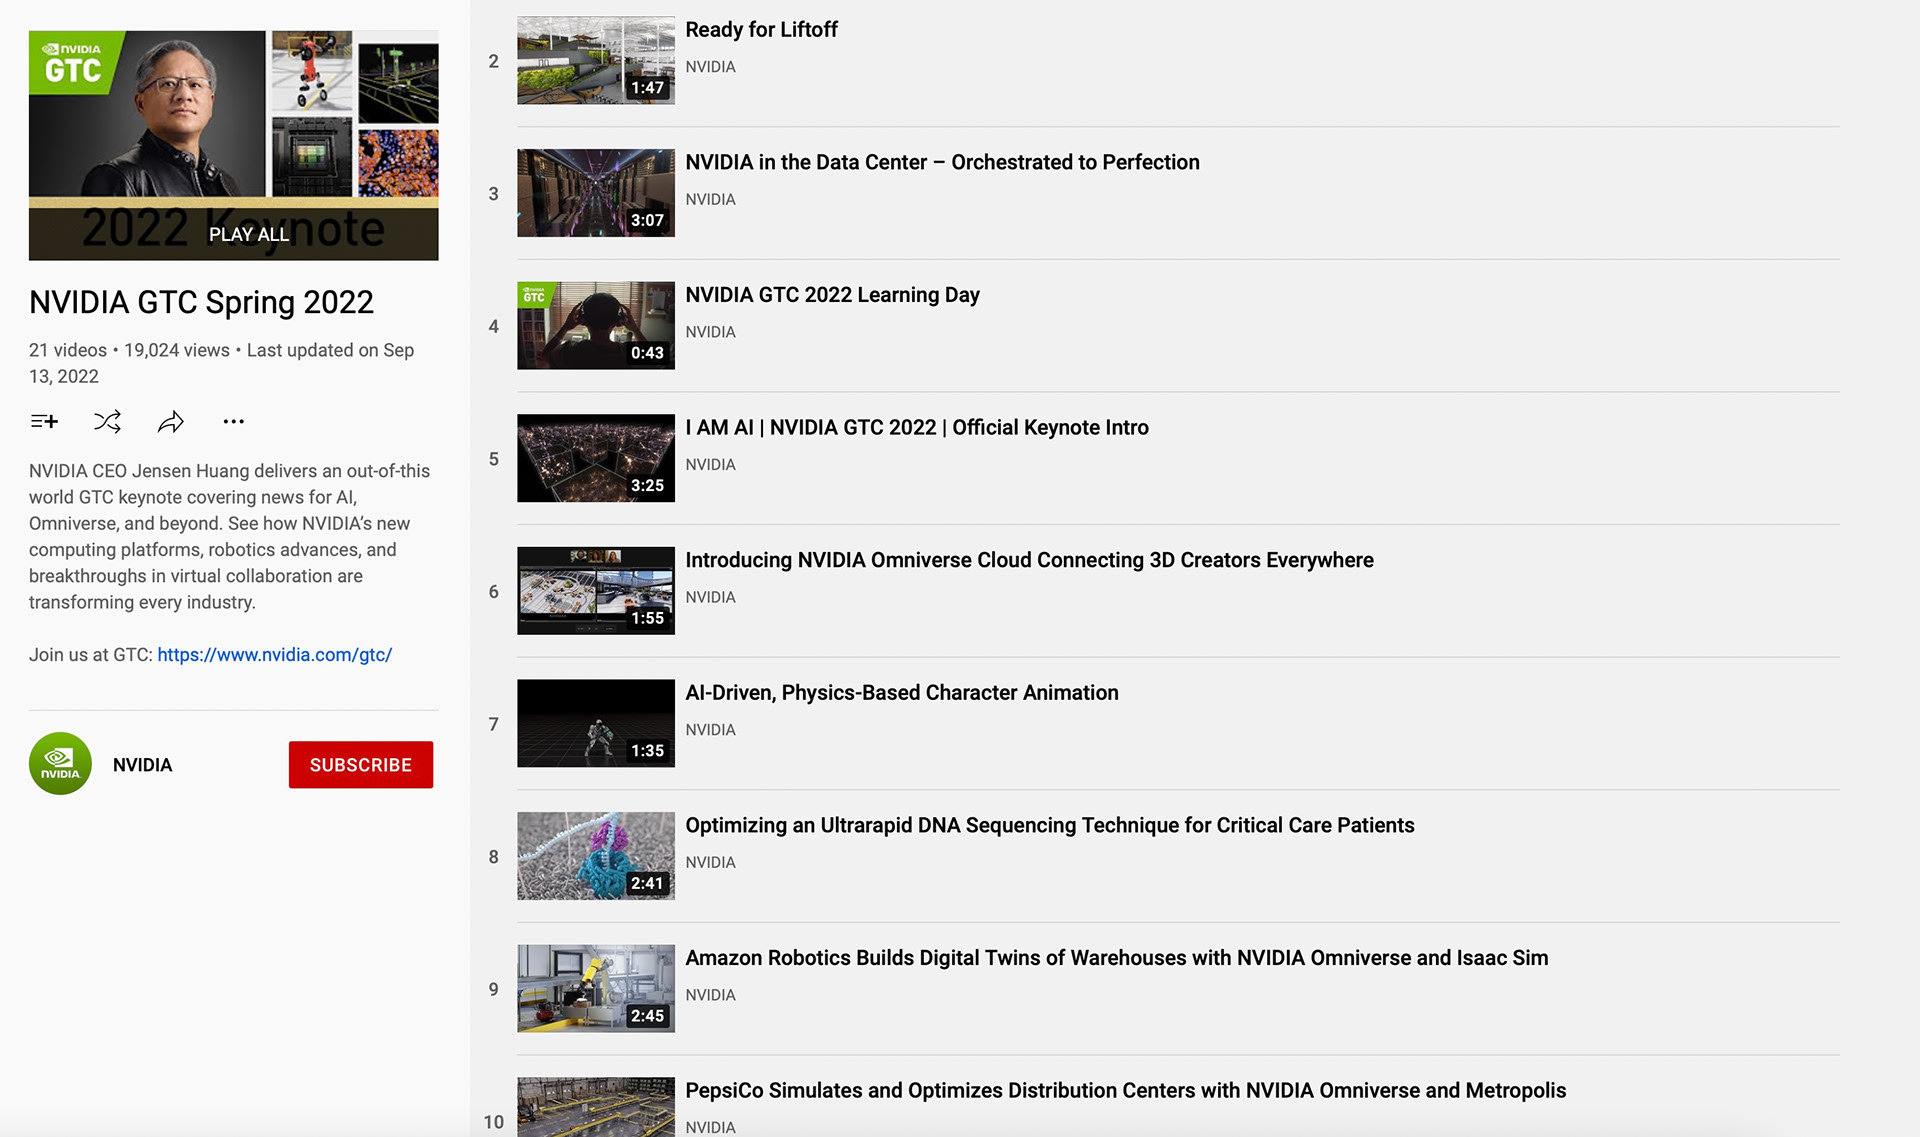Image resolution: width=1920 pixels, height=1137 pixels.
Task: Click the 21 videos count text
Action: [68, 351]
